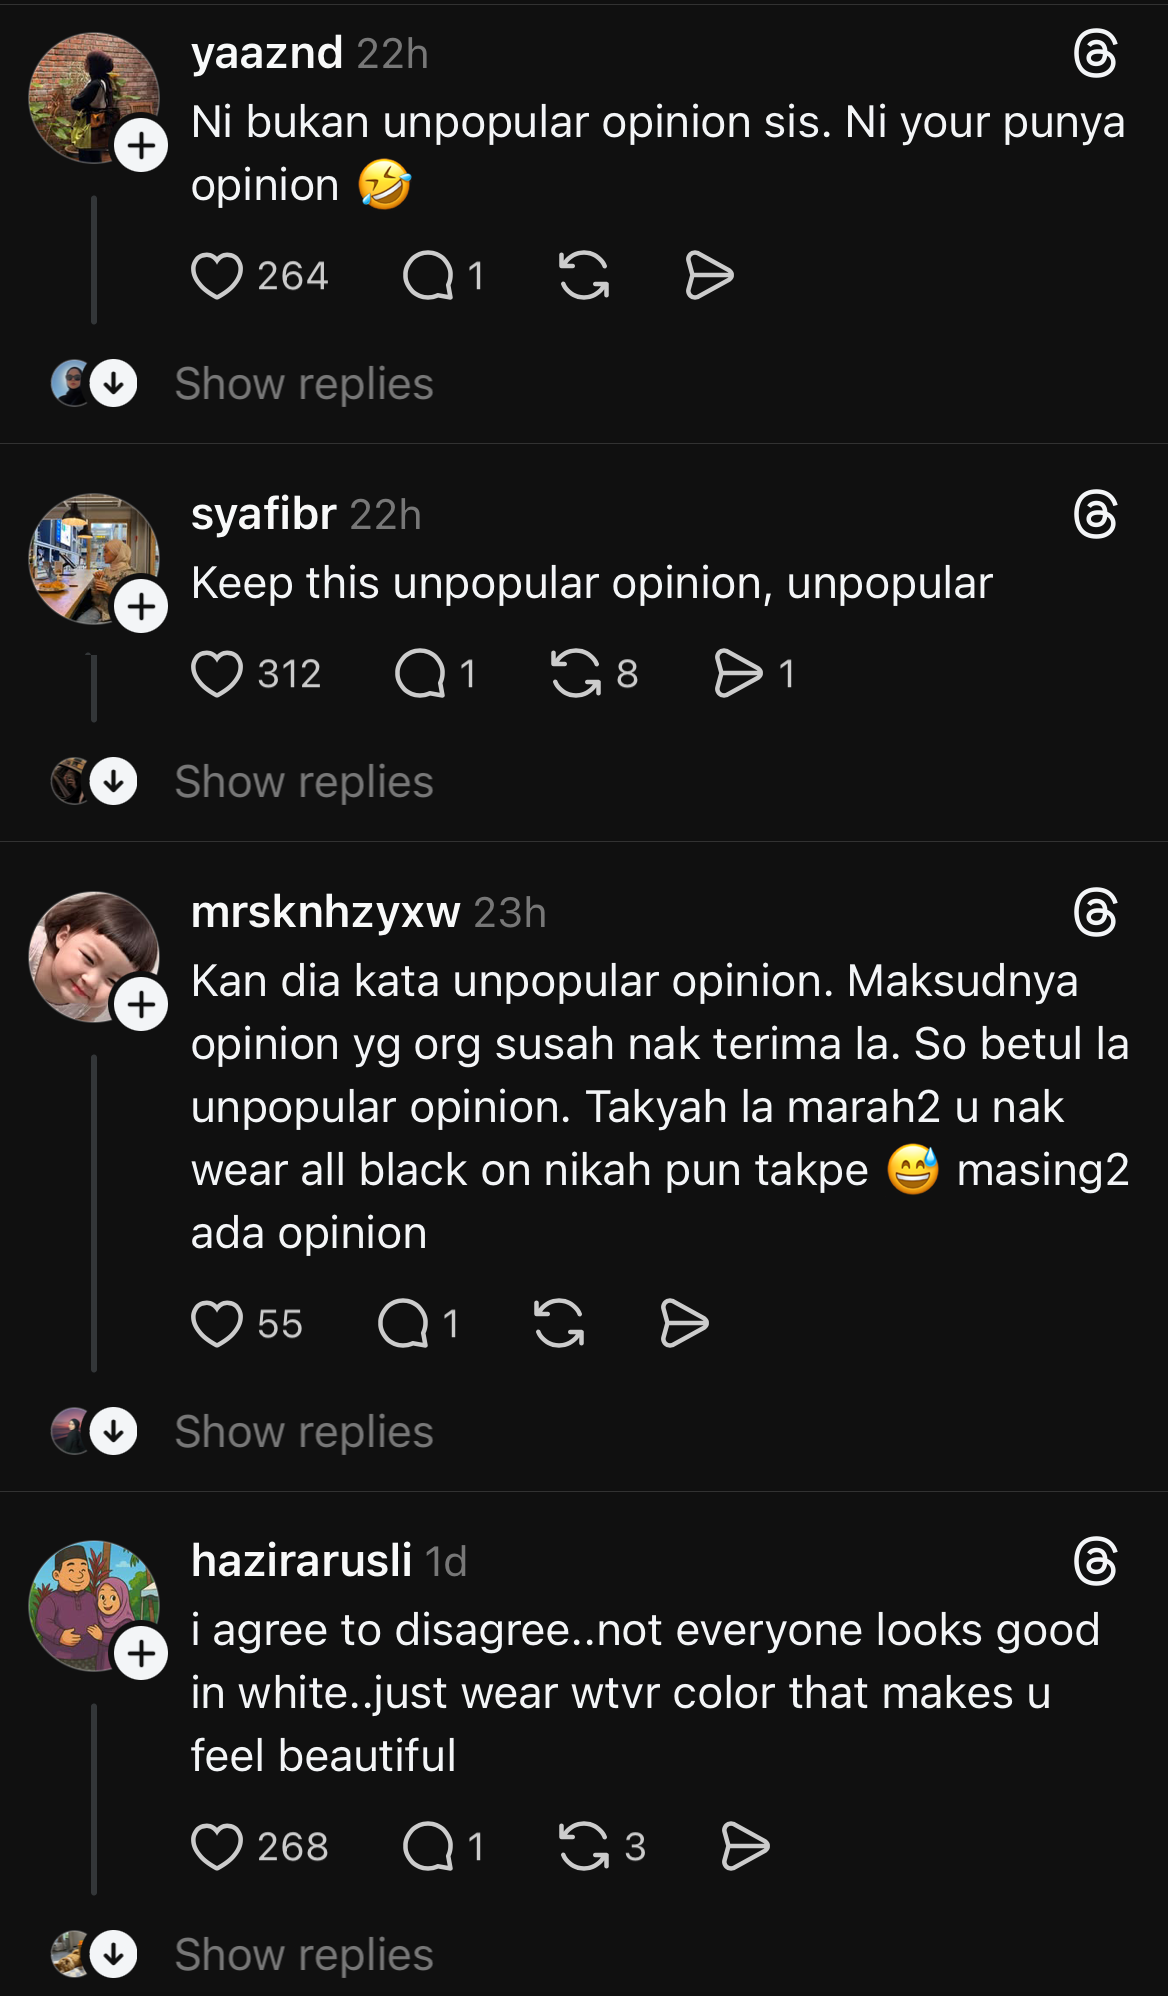Reply to hazirarusli's comment
Image resolution: width=1168 pixels, height=1996 pixels.
[428, 1846]
